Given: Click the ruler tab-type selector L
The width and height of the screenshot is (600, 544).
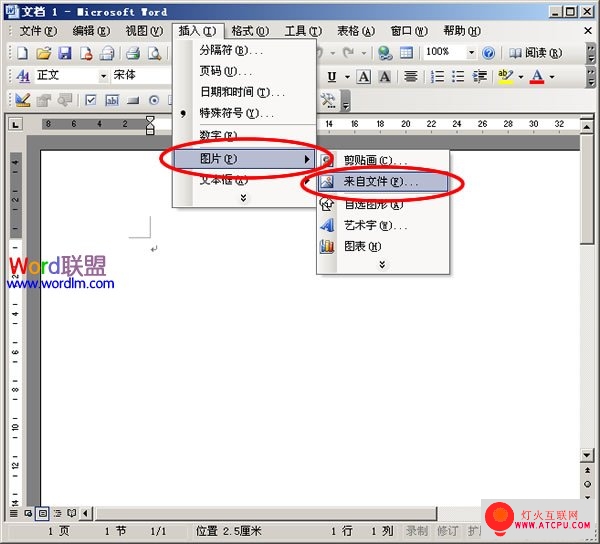Looking at the screenshot, I should (x=15, y=124).
